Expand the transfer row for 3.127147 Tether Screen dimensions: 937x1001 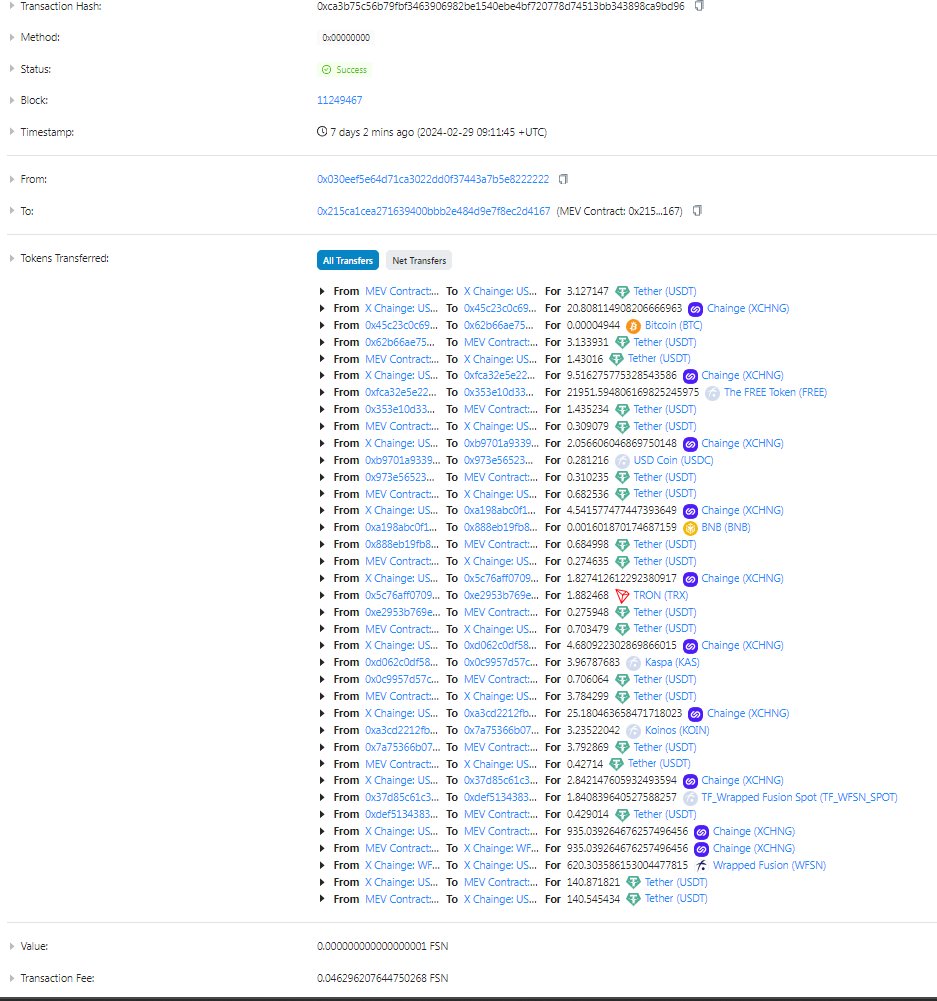click(322, 291)
